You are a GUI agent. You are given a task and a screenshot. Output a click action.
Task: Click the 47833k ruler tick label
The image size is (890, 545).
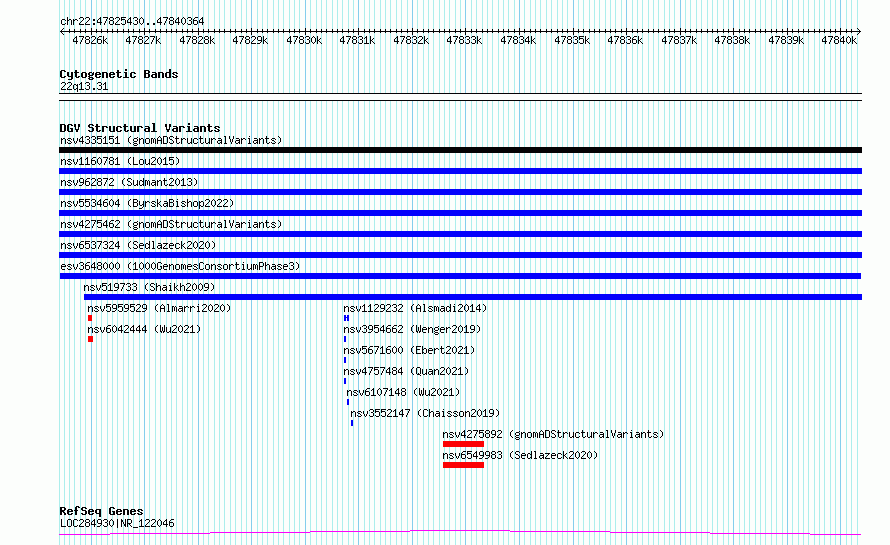click(x=464, y=40)
